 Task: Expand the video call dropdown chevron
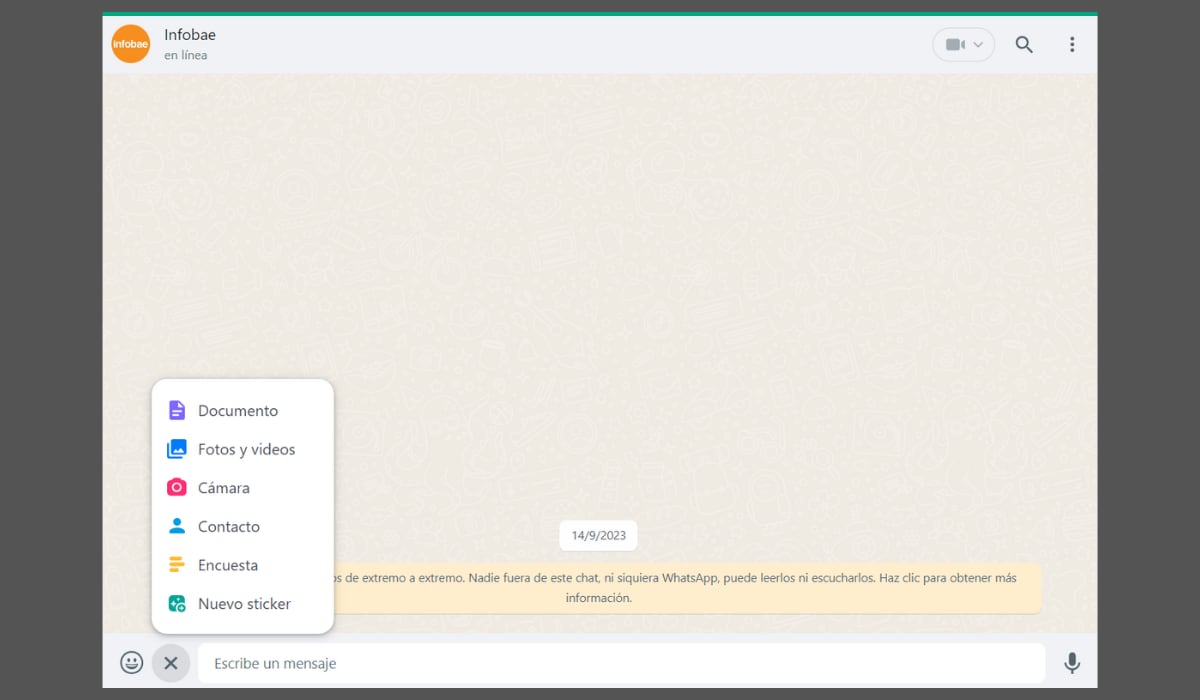pyautogui.click(x=978, y=45)
